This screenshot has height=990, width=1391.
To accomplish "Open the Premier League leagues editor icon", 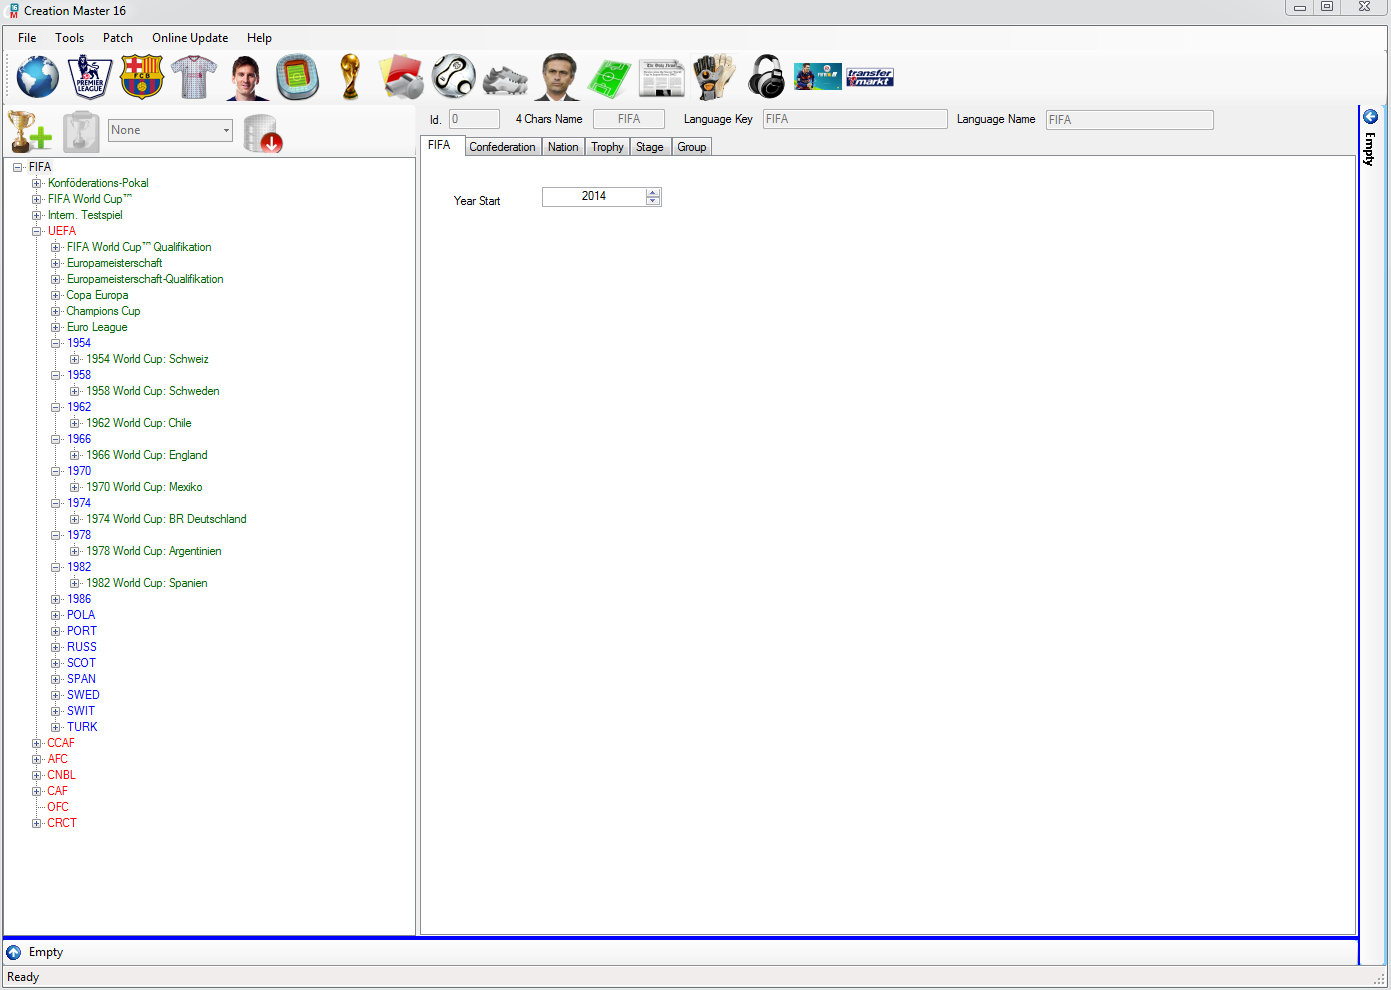I will pyautogui.click(x=90, y=77).
